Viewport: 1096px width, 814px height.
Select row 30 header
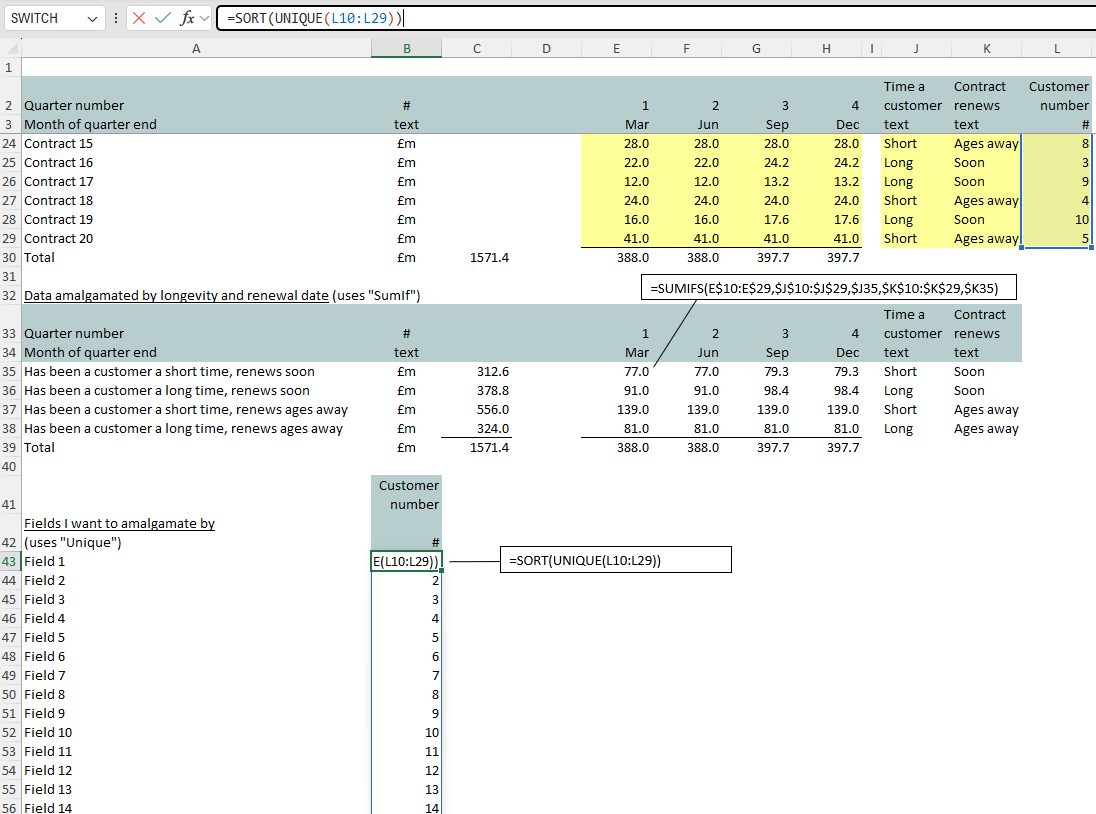tap(10, 257)
